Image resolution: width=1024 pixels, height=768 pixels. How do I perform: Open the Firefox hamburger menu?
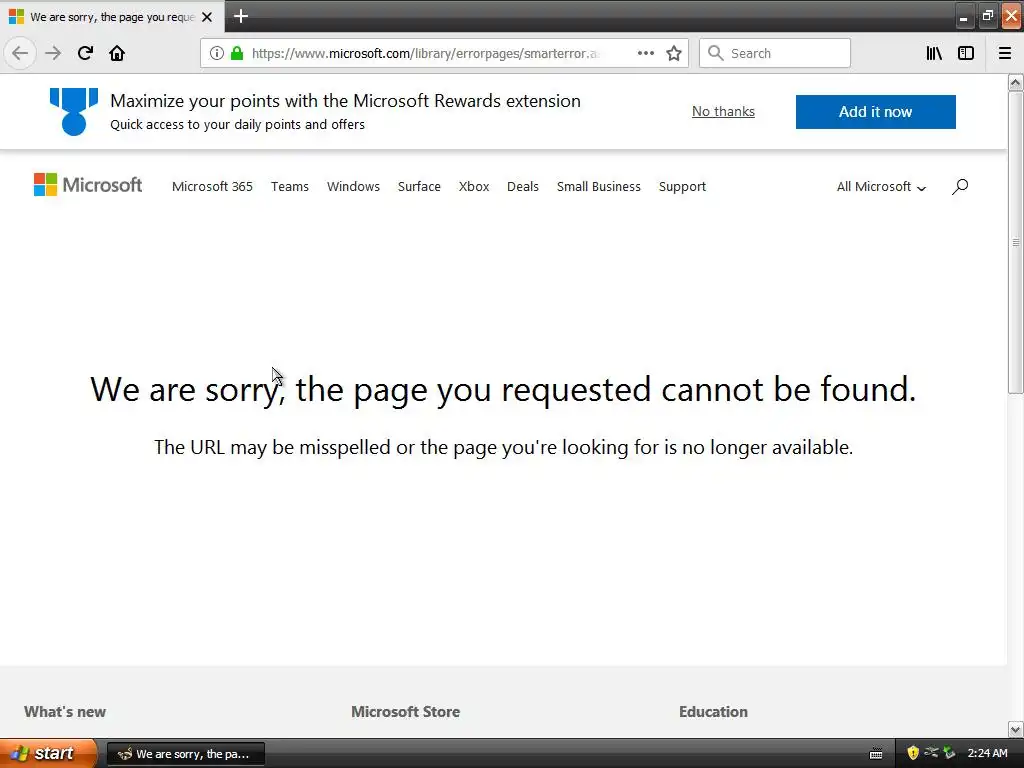coord(1005,53)
